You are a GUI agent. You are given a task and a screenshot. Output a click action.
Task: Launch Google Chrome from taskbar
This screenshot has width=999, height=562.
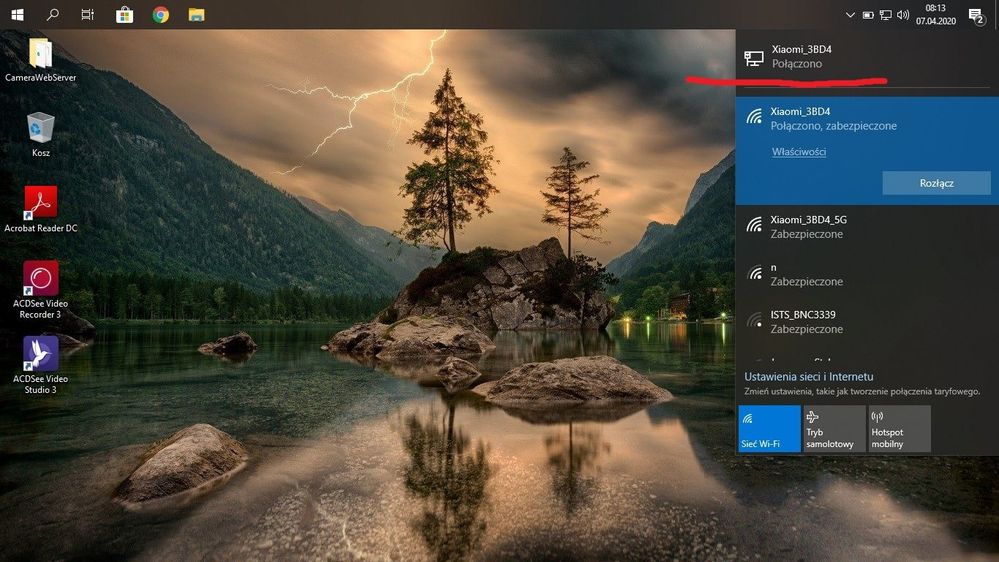coord(161,15)
